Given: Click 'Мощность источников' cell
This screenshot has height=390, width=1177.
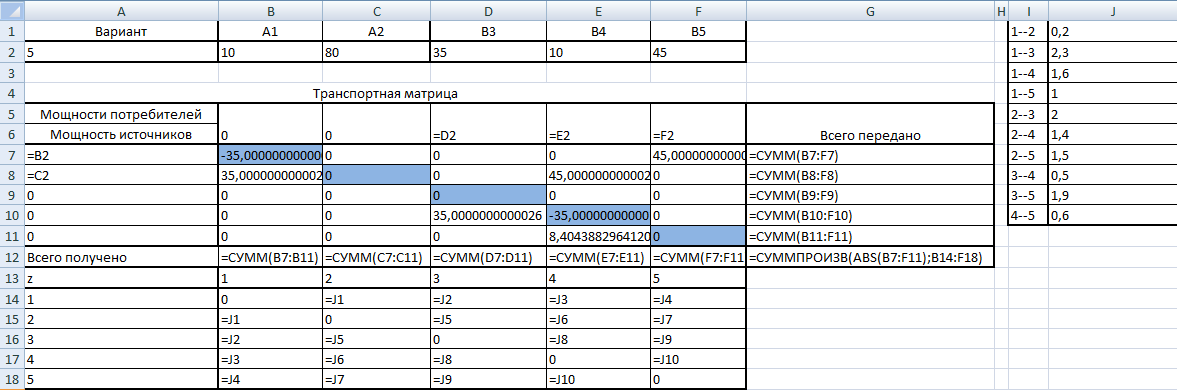Looking at the screenshot, I should (x=122, y=135).
